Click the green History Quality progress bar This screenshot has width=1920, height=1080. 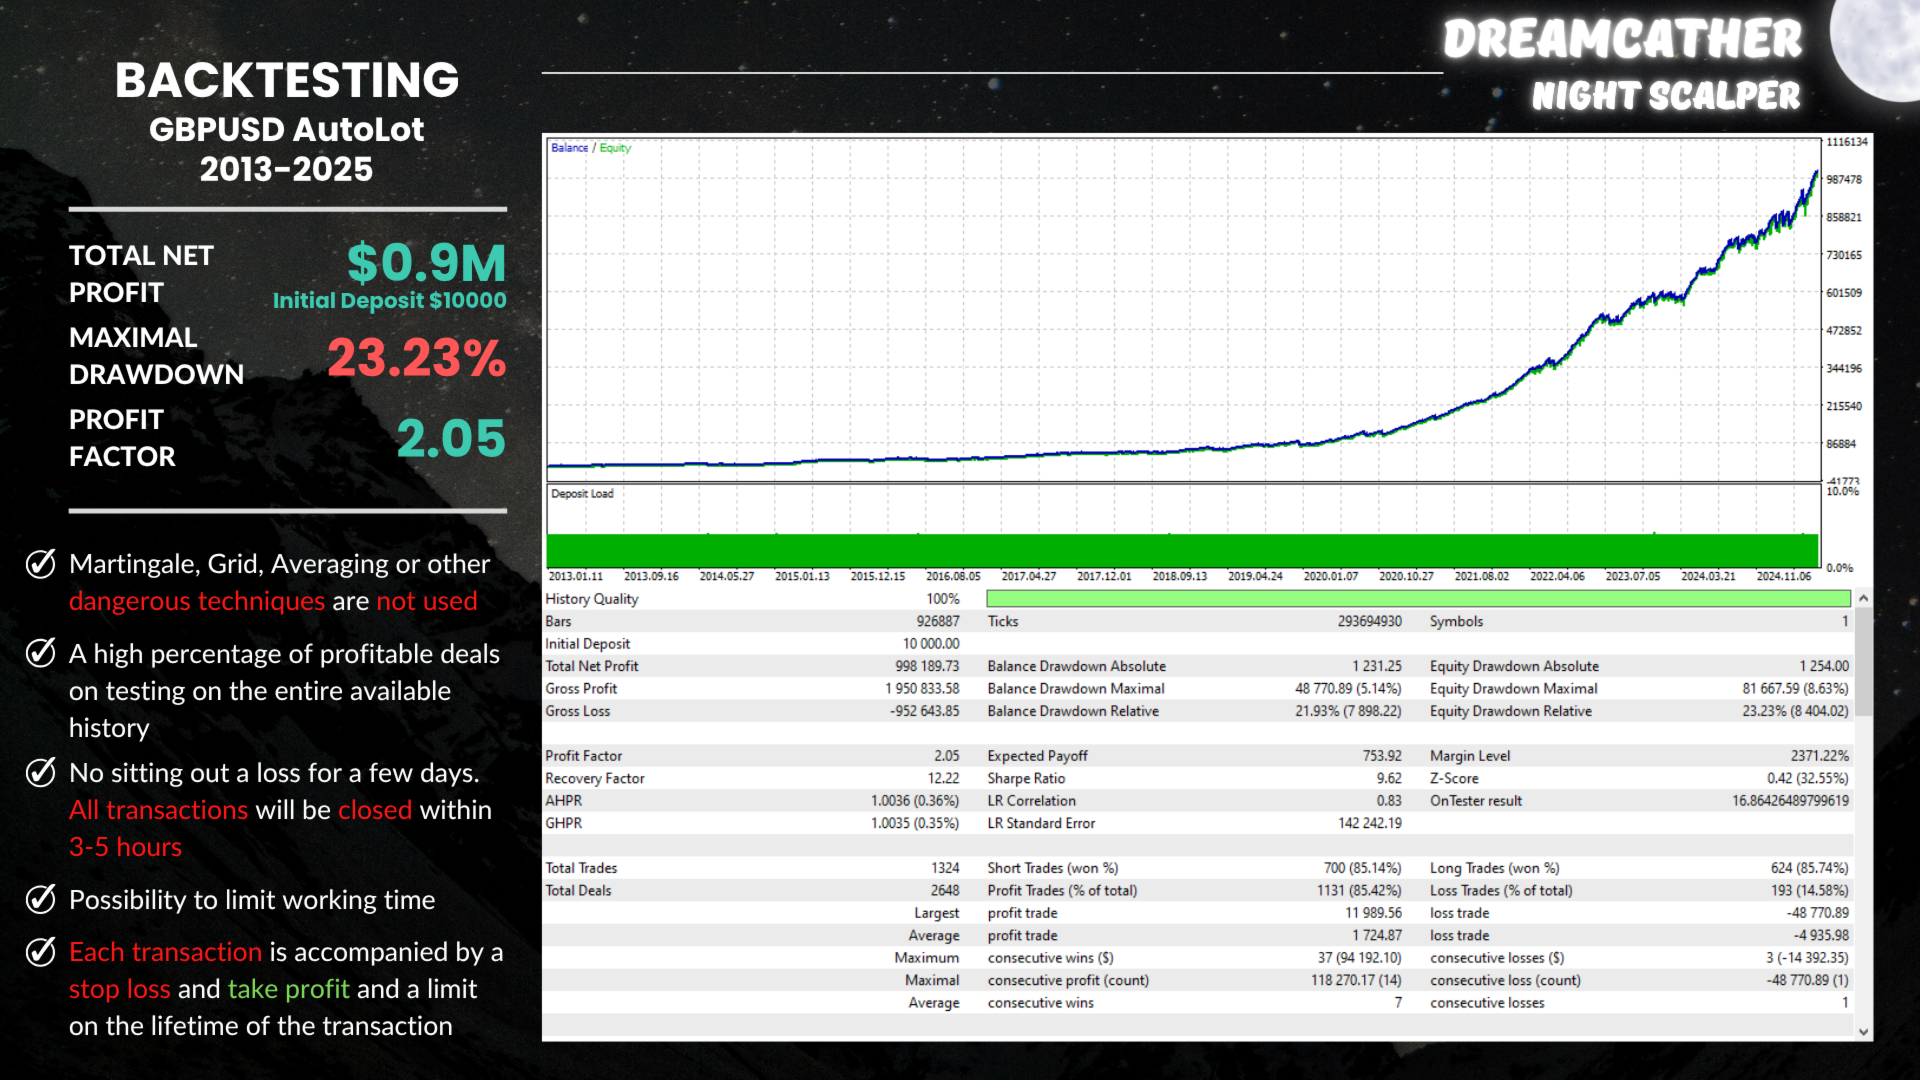click(1418, 599)
